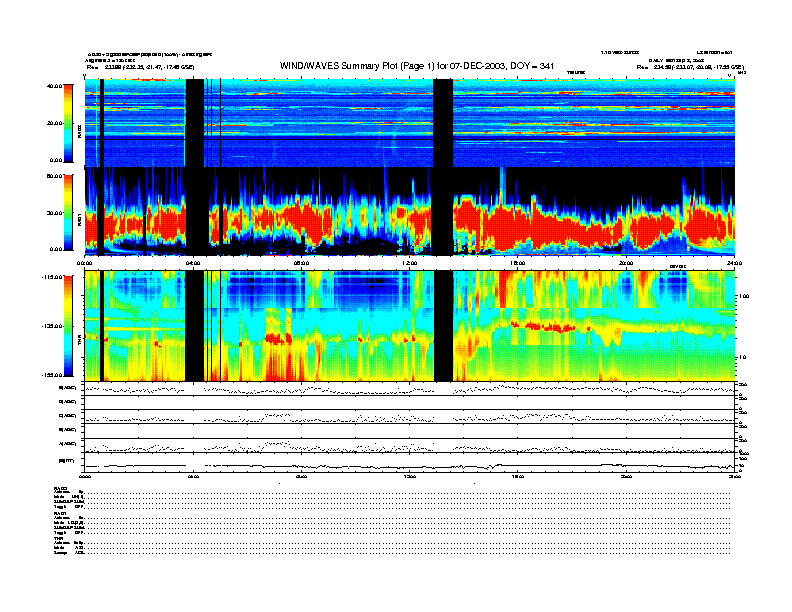Image resolution: width=792 pixels, height=612 pixels.
Task: Click the 10 frequency tick right of the TNR panel
Action: click(743, 357)
